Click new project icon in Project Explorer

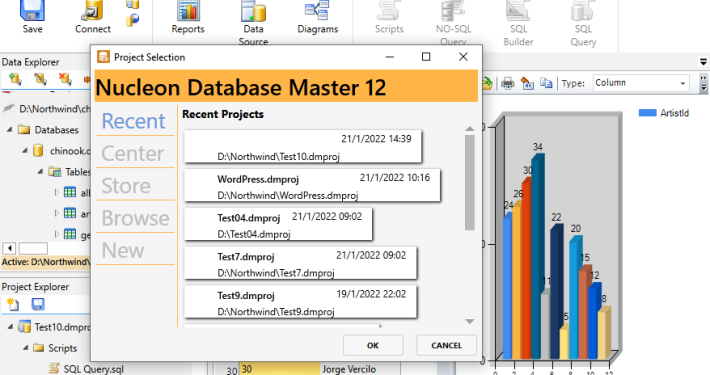[x=13, y=304]
